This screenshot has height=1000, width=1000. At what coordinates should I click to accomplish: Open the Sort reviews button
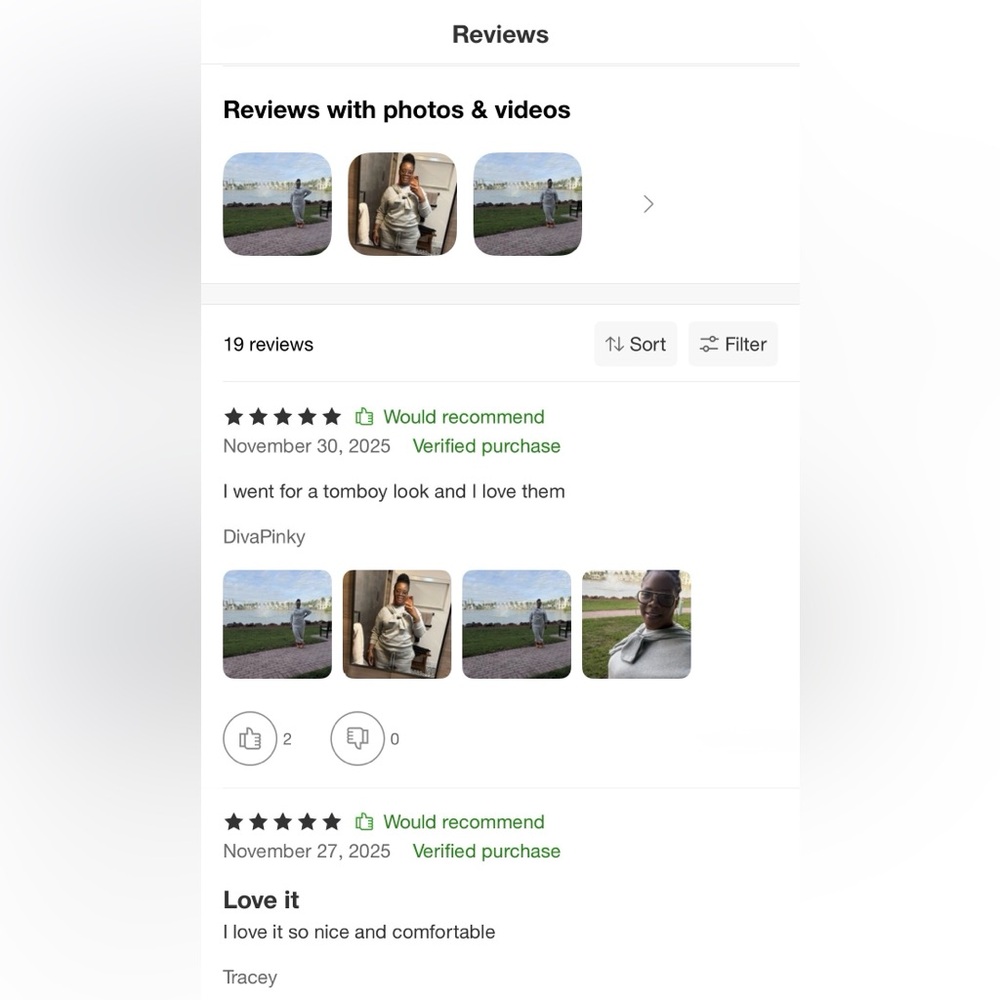tap(636, 344)
